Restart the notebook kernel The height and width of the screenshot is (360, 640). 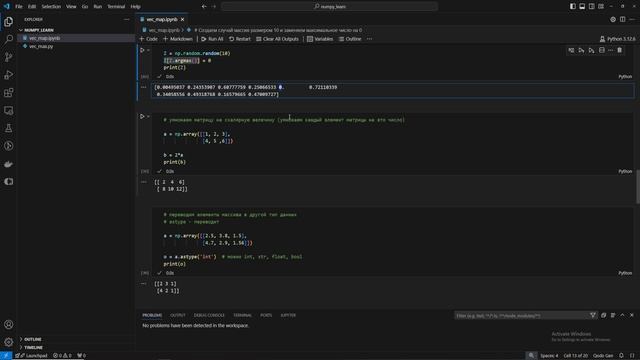[x=240, y=39]
